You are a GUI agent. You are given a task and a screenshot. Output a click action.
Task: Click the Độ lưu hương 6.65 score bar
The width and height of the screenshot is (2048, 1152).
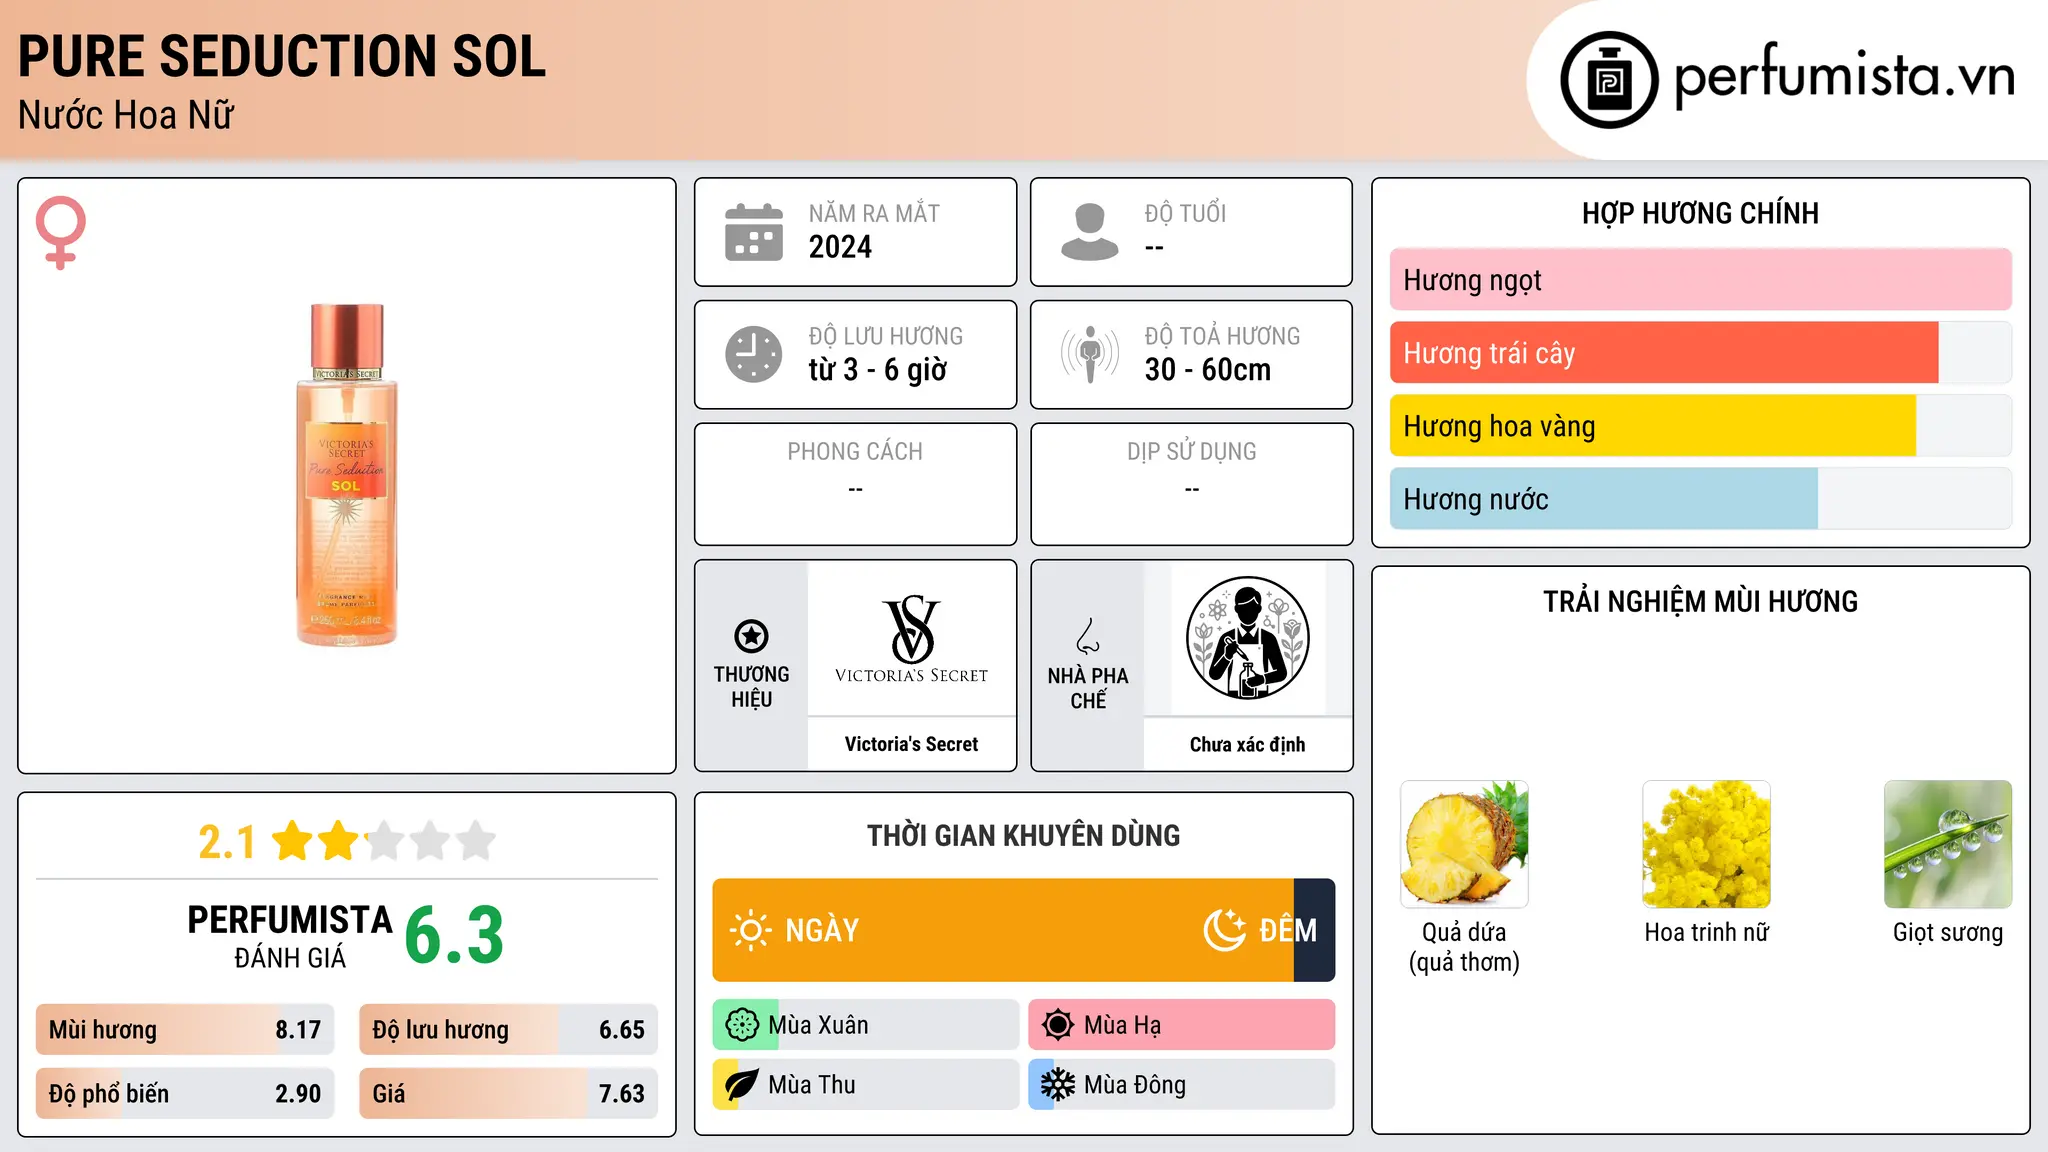pyautogui.click(x=508, y=1030)
